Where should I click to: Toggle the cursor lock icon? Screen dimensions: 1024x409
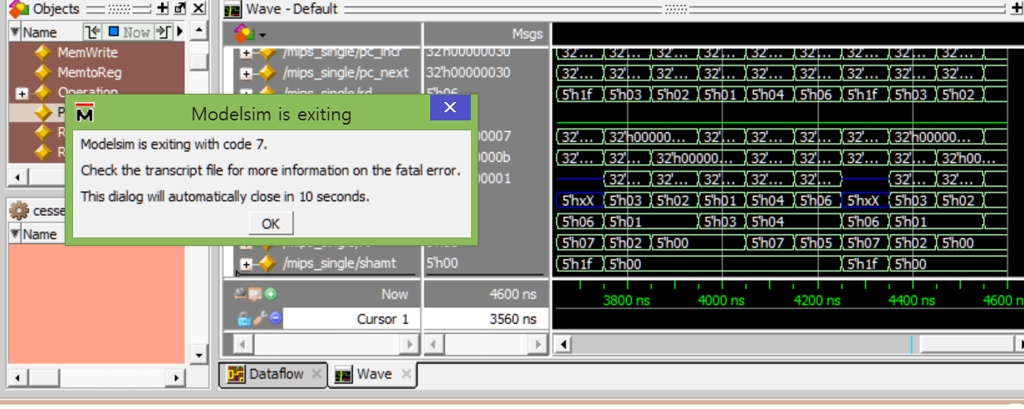[243, 319]
